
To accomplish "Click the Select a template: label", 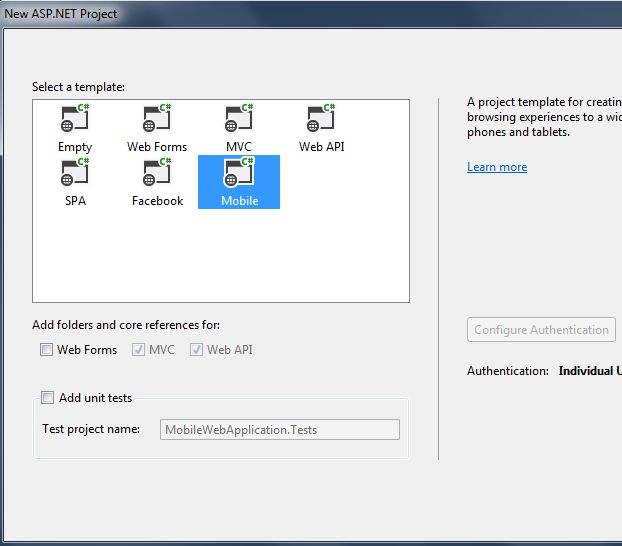I will tap(79, 87).
